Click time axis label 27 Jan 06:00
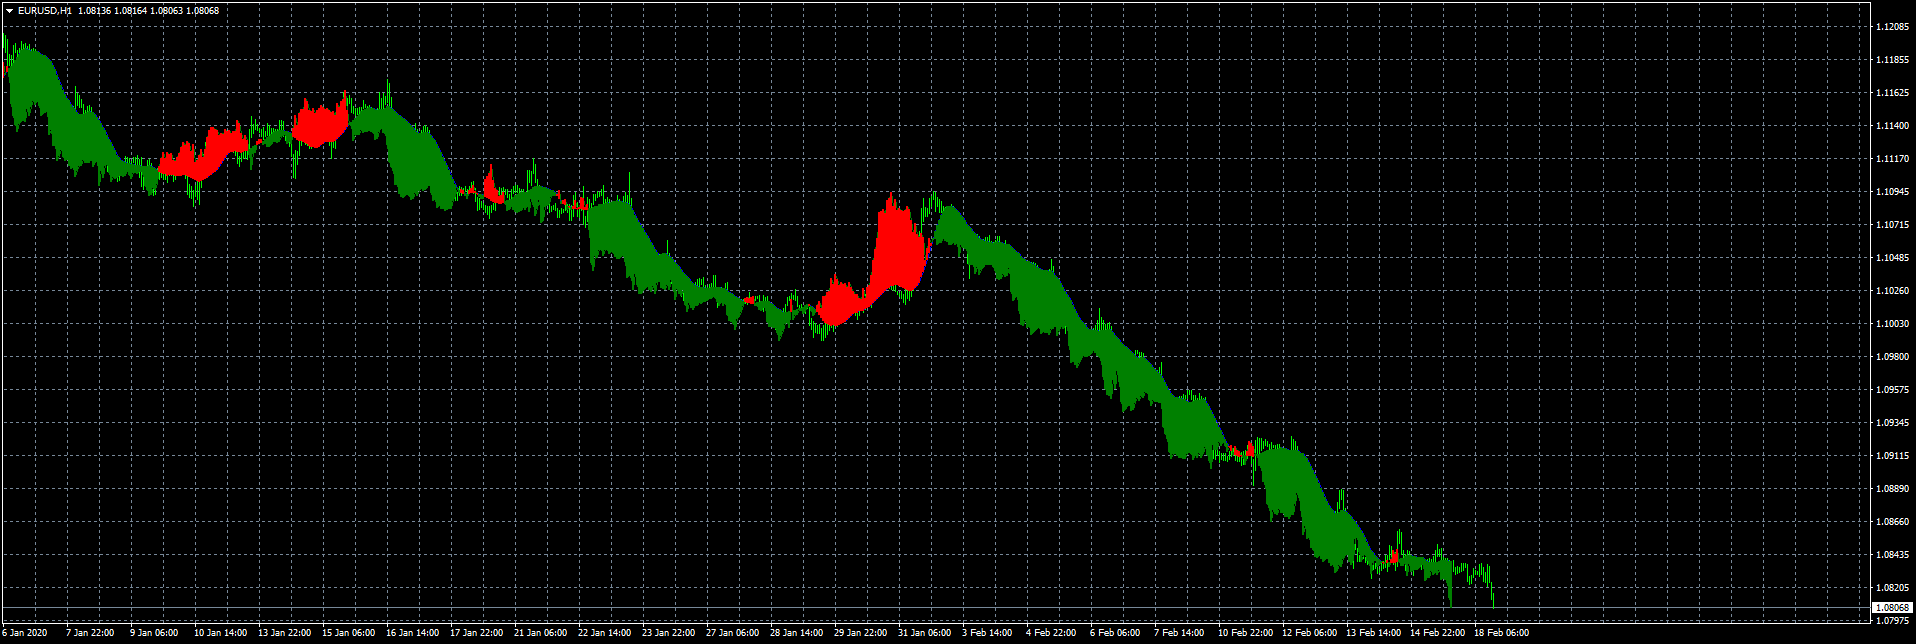Screen dimensions: 1916x644 point(732,633)
